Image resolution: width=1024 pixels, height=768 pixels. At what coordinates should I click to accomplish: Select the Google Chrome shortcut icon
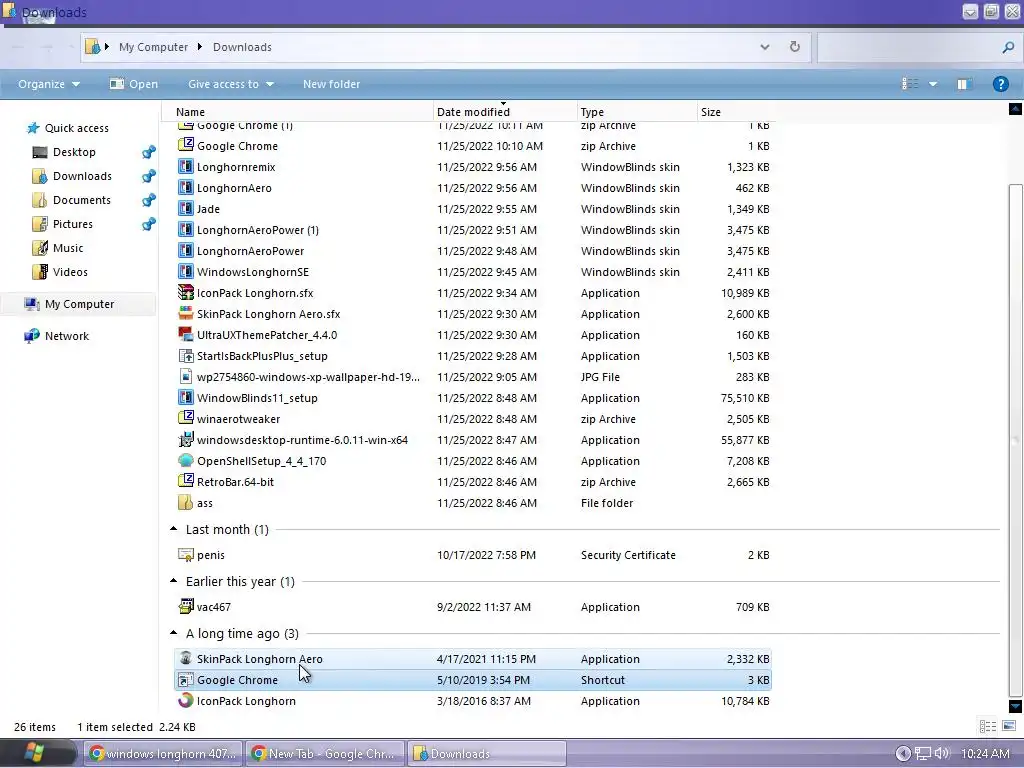coord(185,679)
